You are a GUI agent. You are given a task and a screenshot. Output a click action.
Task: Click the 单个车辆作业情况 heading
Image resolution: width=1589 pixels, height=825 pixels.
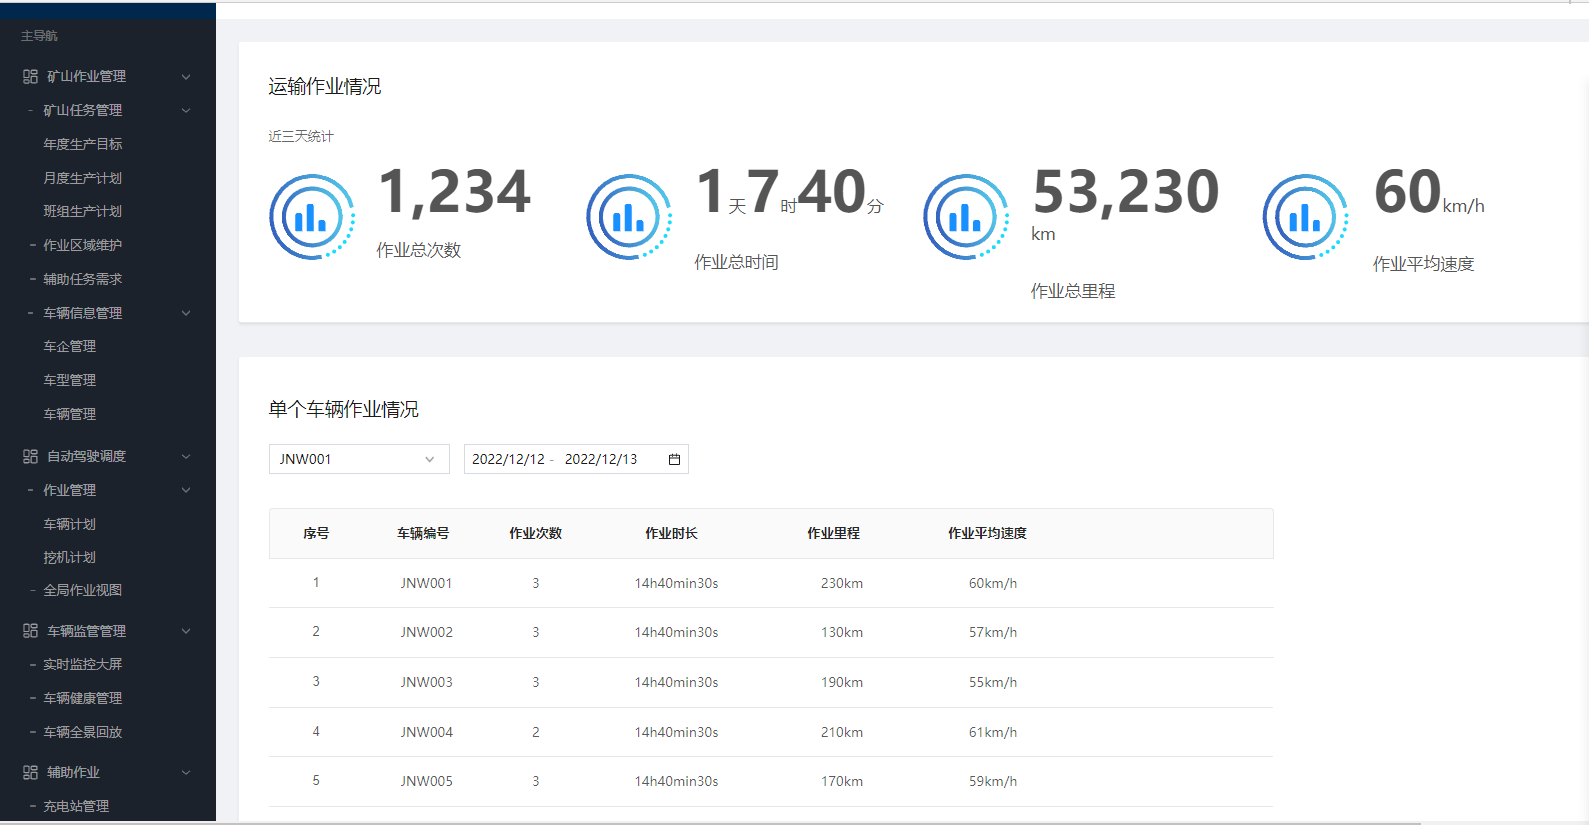click(x=344, y=409)
